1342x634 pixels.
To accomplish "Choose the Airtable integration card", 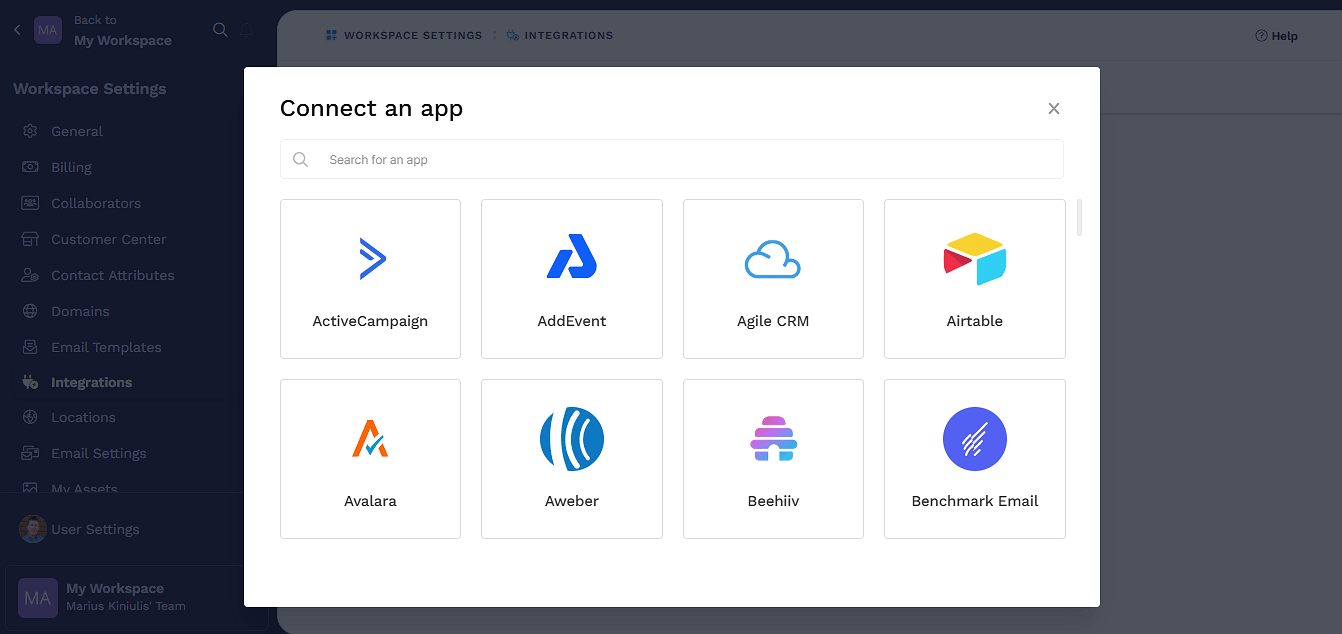I will [975, 279].
